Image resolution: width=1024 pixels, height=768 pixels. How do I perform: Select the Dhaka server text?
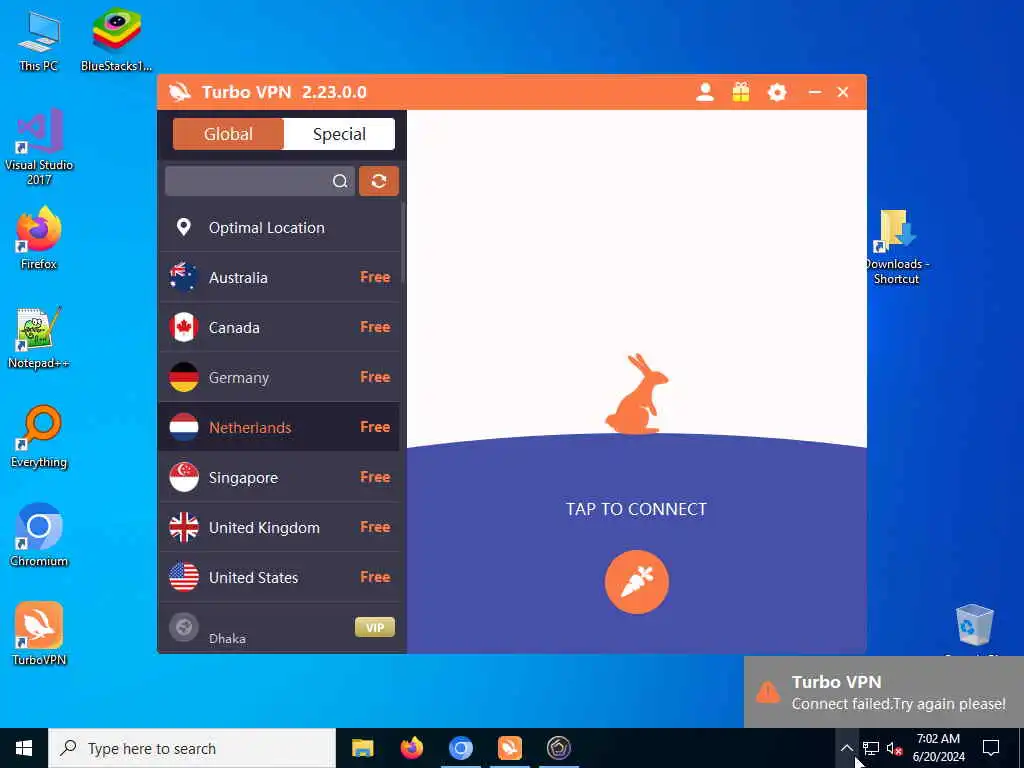pyautogui.click(x=227, y=639)
